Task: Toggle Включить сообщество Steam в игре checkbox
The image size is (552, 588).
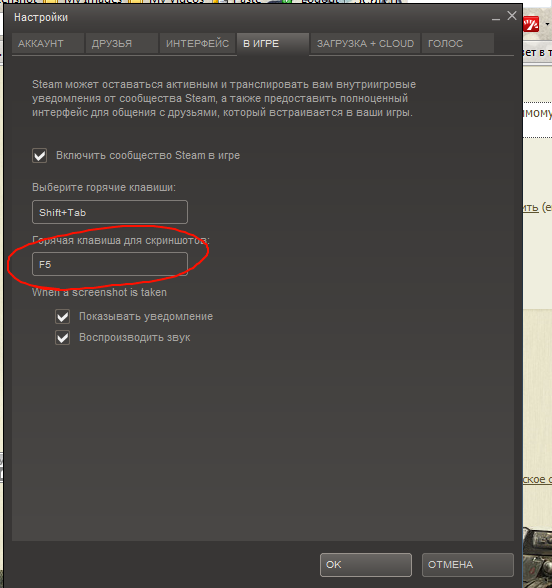Action: pos(39,156)
